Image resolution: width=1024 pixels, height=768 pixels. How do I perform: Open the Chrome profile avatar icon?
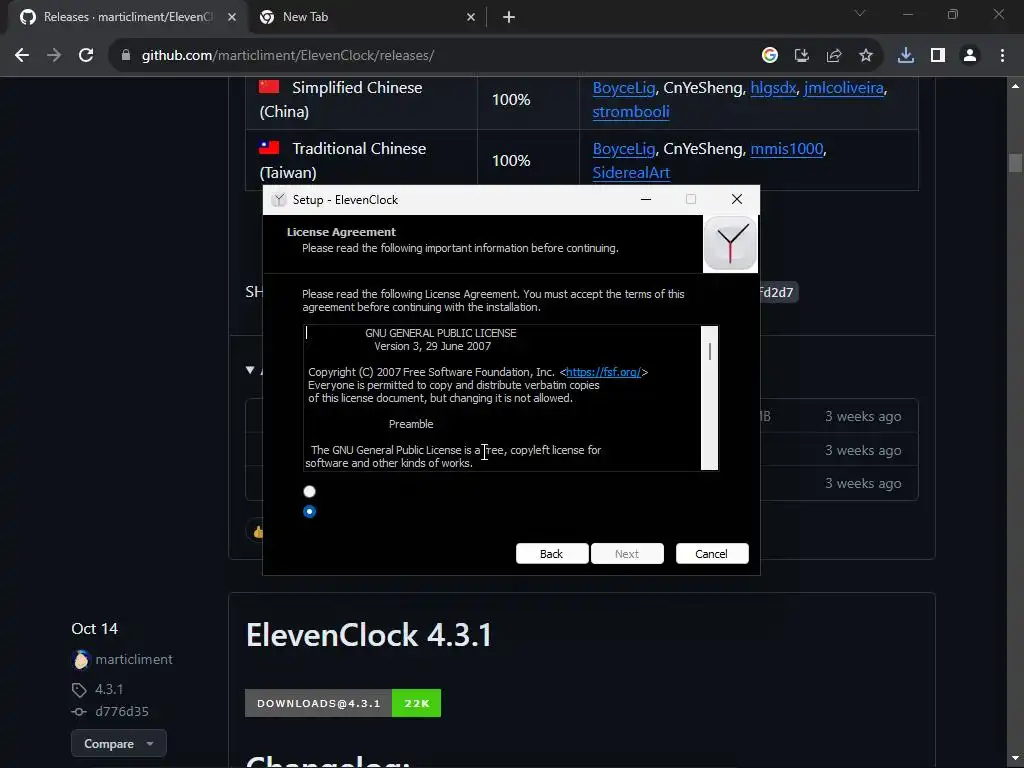969,56
